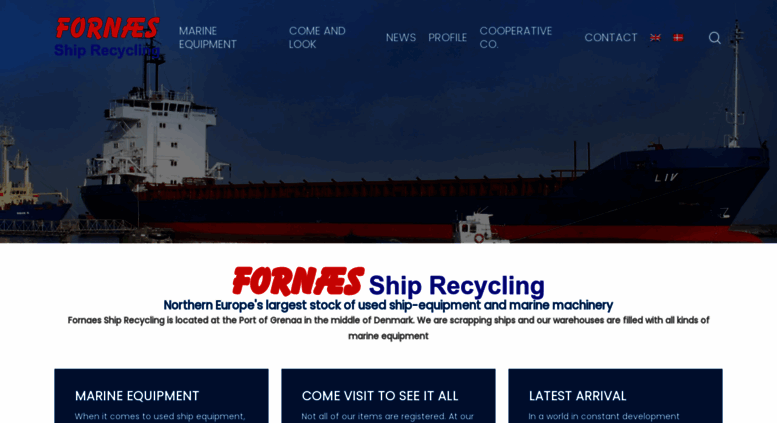
Task: Click the Marine Equipment card description text
Action: tap(160, 417)
